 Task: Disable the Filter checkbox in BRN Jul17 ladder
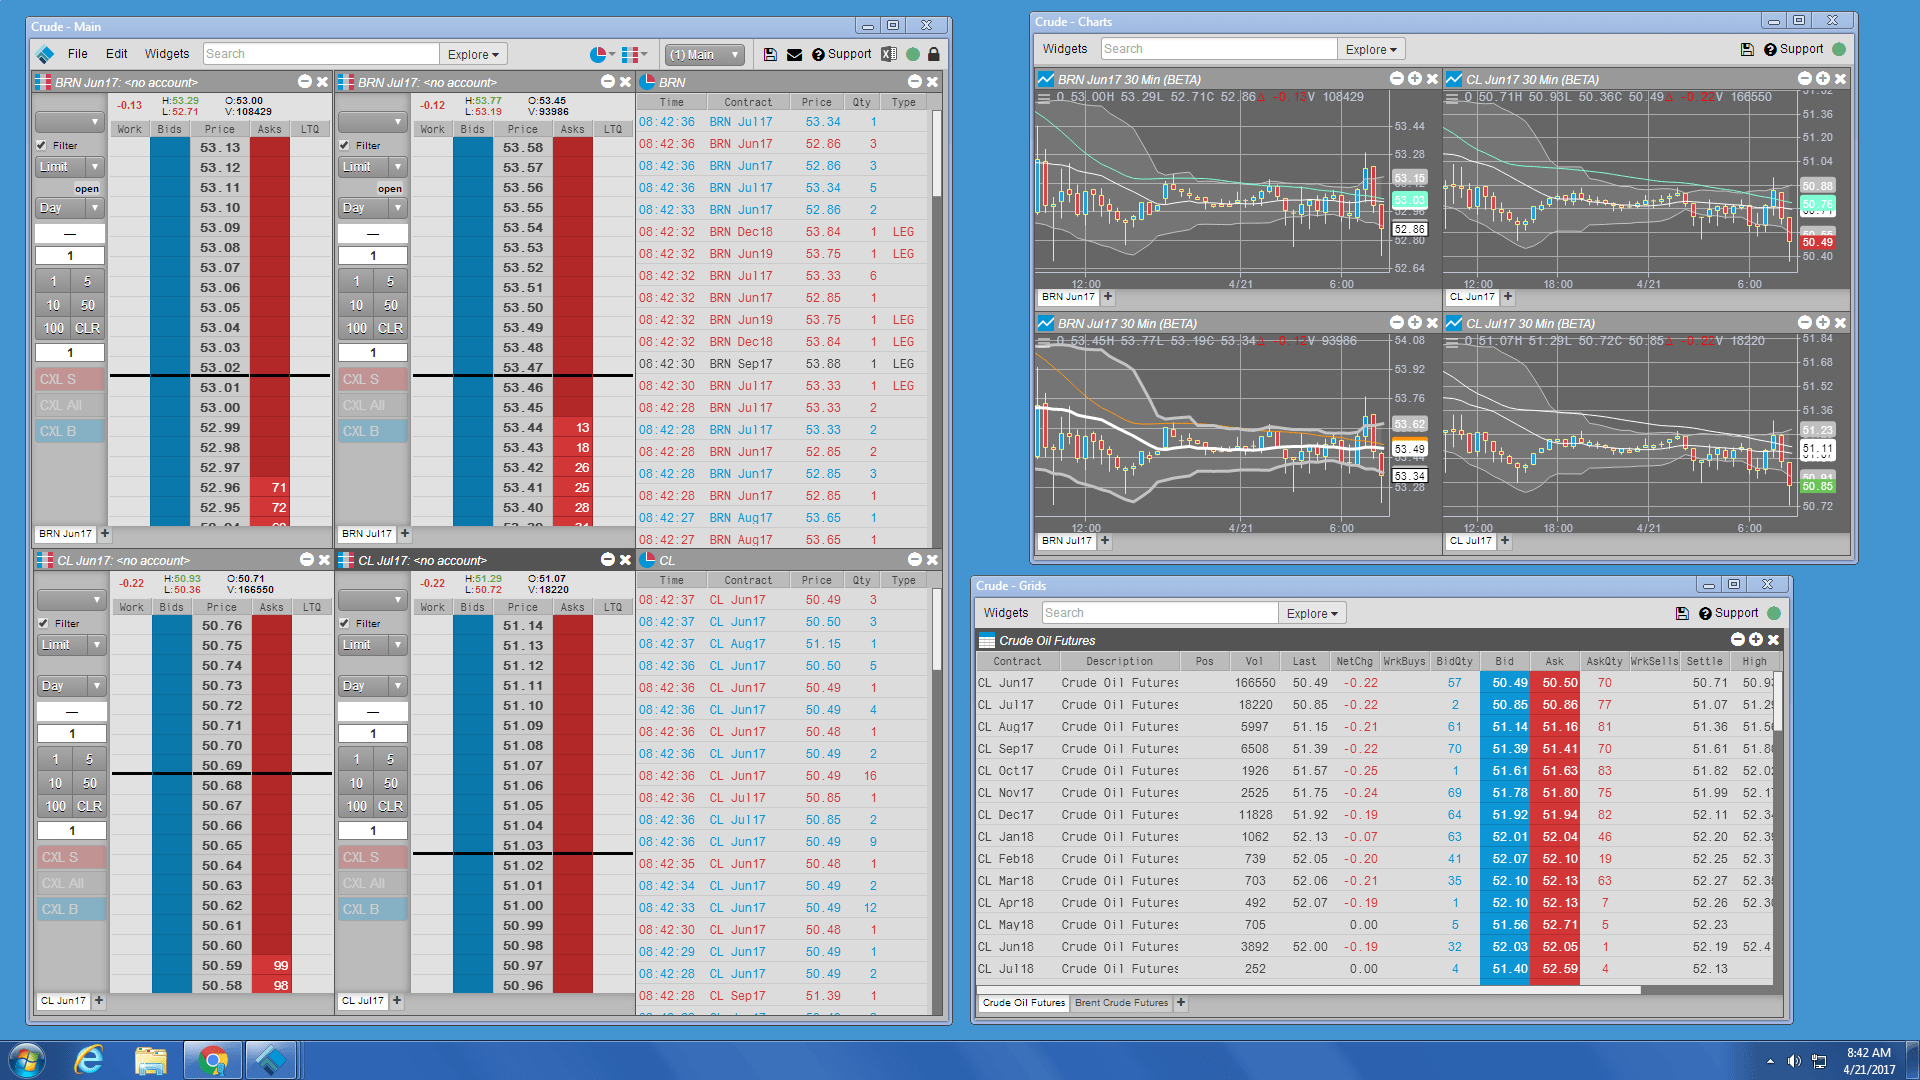click(346, 145)
